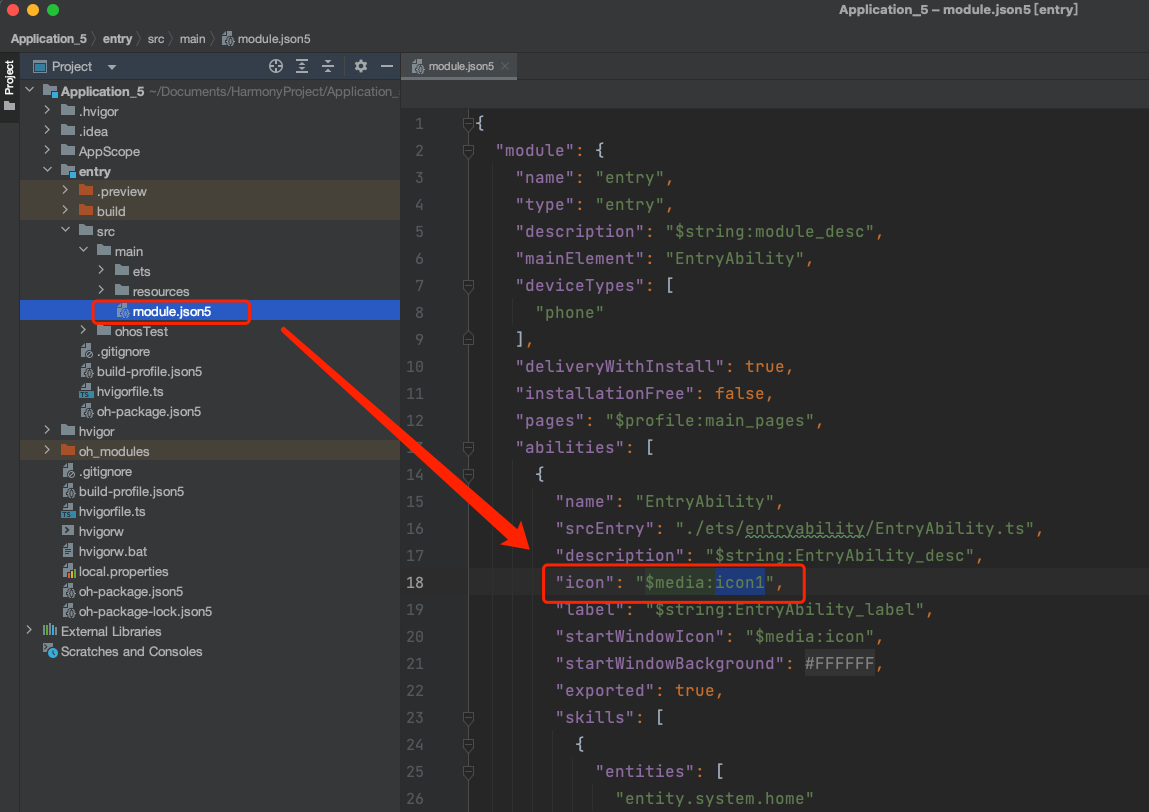This screenshot has height=812, width=1149.
Task: Fold the root brace on line 1
Action: coord(468,124)
